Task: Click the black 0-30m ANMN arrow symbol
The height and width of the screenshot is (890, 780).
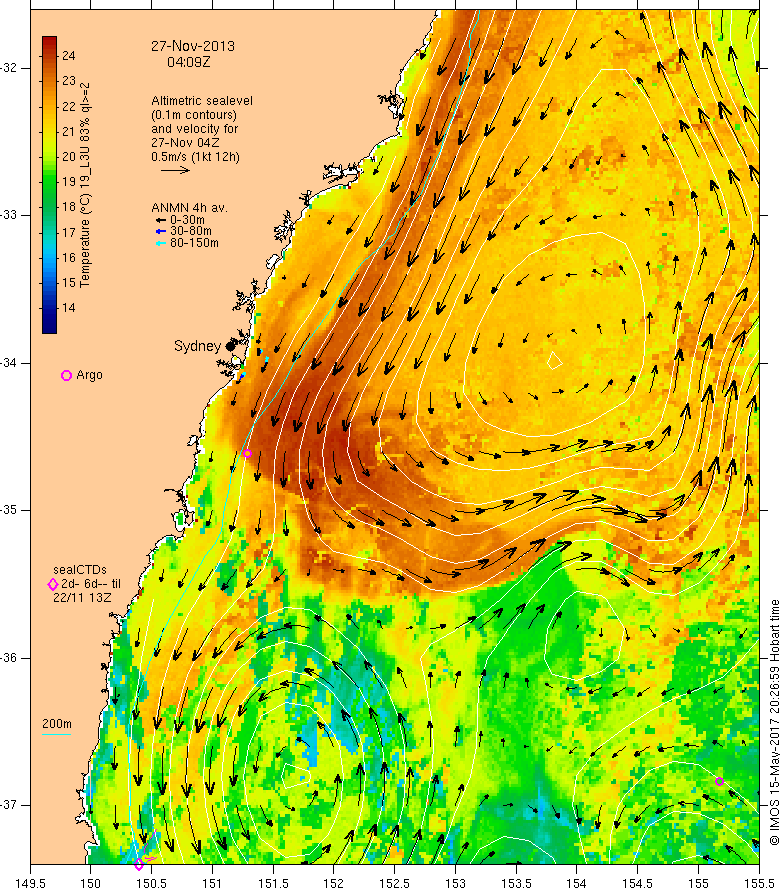Action: click(161, 220)
